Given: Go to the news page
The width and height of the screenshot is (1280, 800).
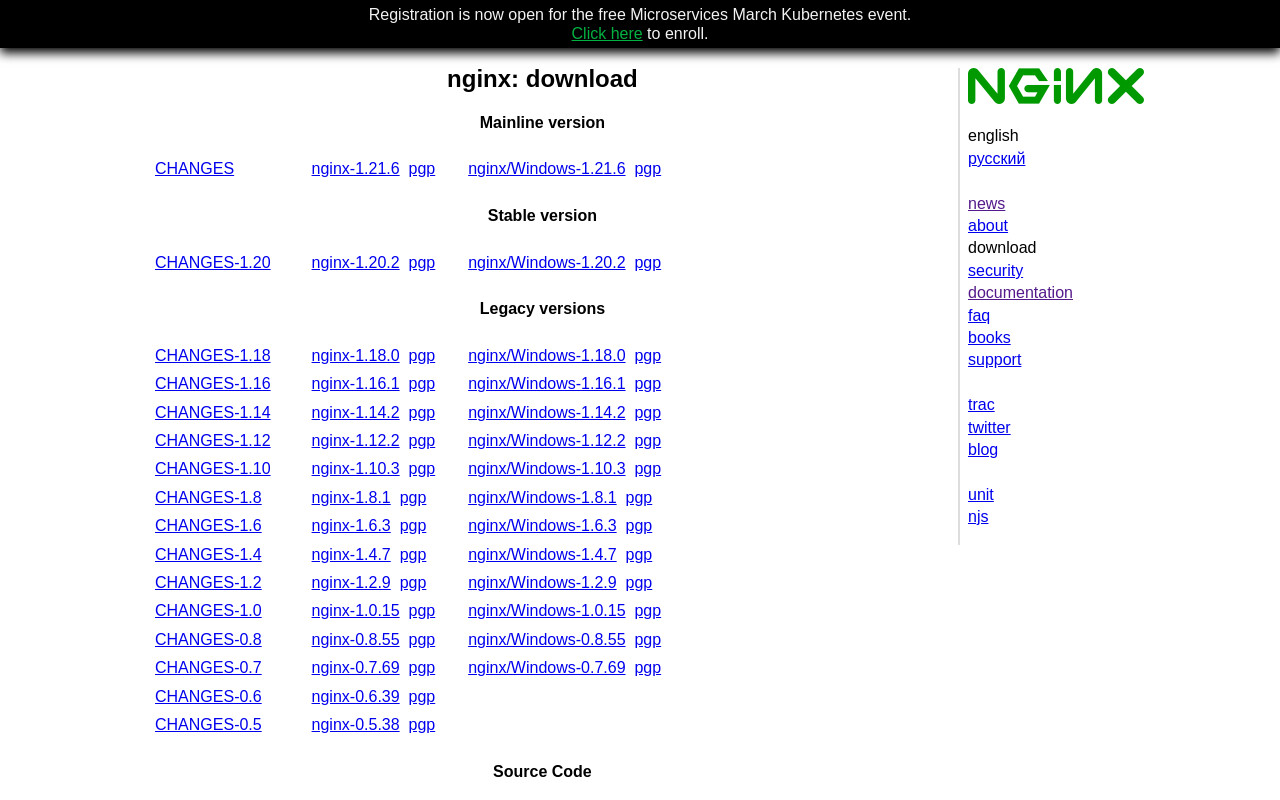Looking at the screenshot, I should (986, 204).
